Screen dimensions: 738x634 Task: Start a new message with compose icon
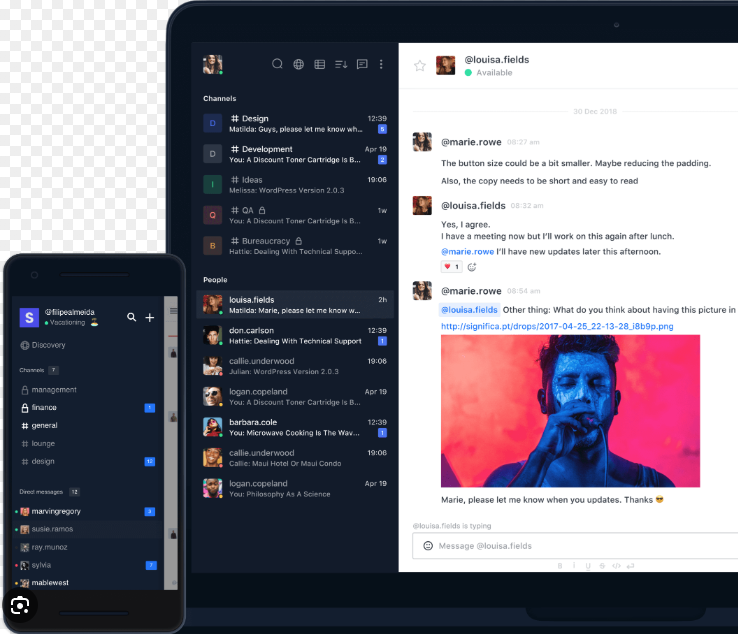point(362,64)
